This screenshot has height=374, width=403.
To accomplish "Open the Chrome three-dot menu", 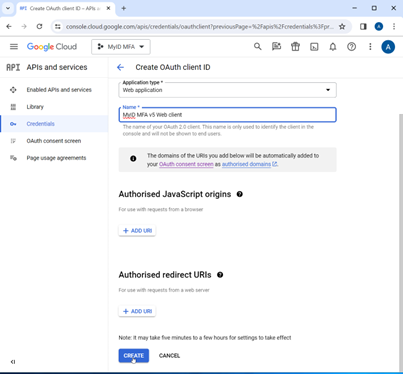I will pyautogui.click(x=394, y=26).
